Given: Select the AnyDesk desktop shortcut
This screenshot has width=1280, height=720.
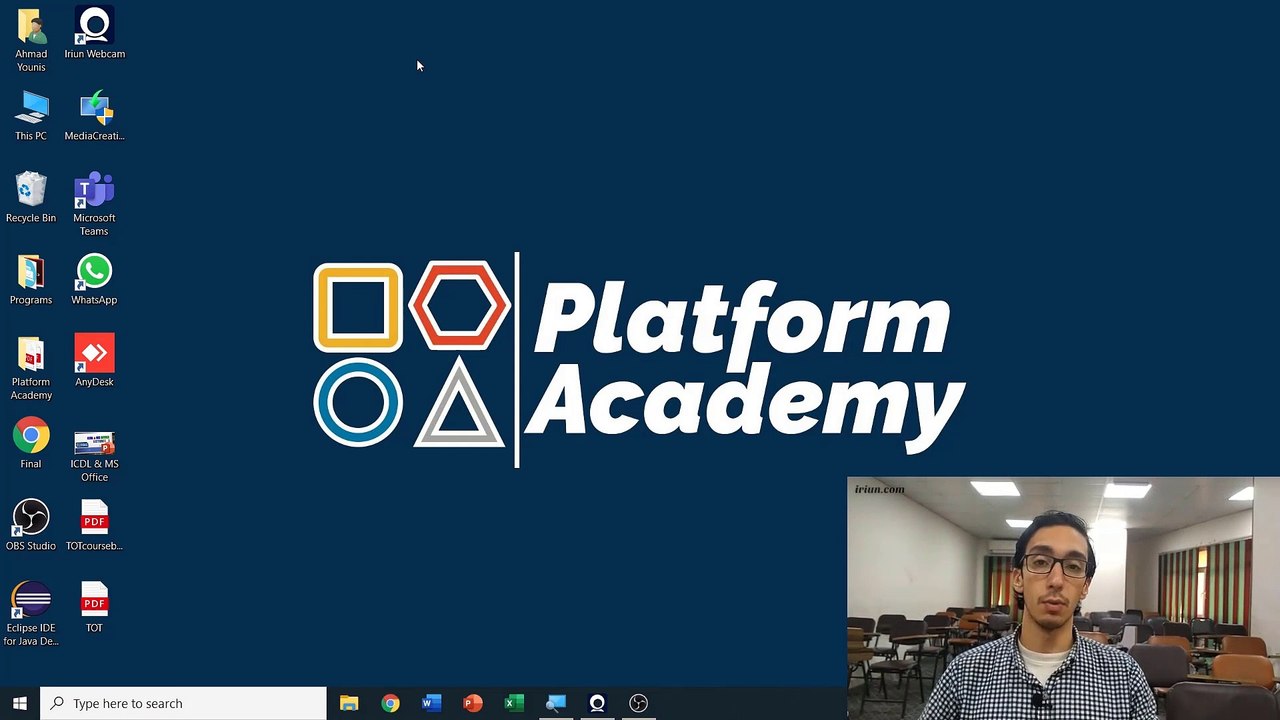Looking at the screenshot, I should 94,362.
